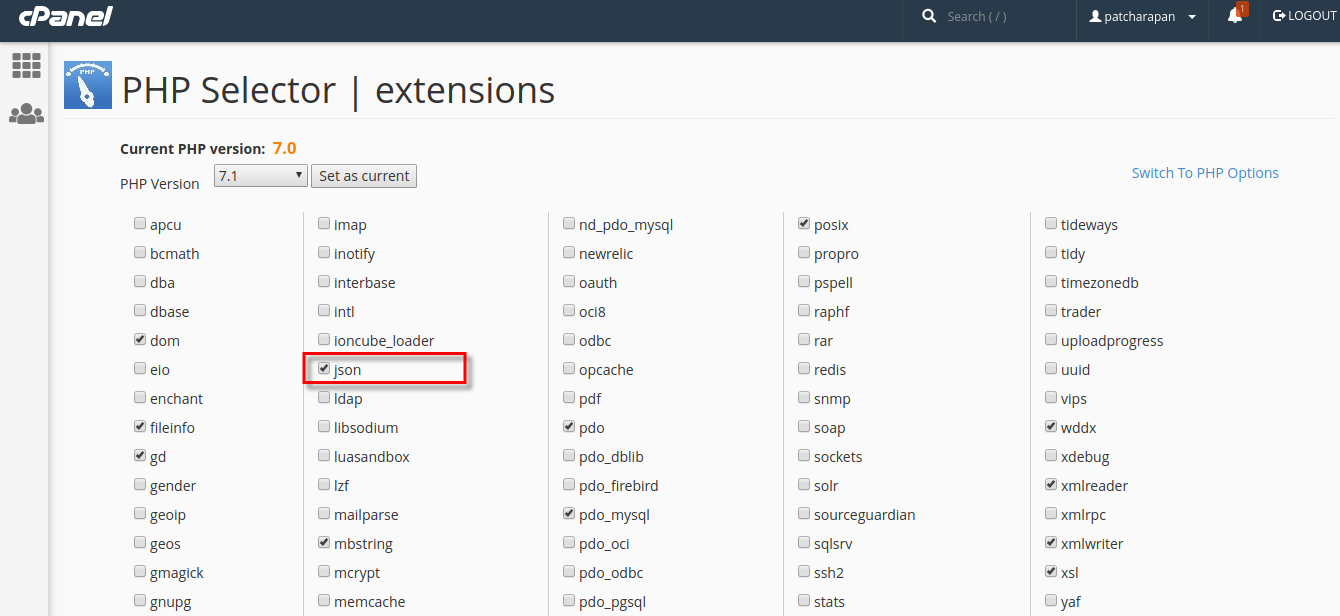Open the PHP Version dropdown

point(260,176)
